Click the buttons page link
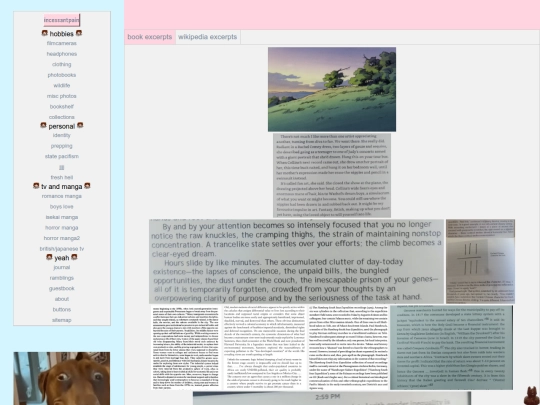The image size is (540, 405). [x=62, y=310]
